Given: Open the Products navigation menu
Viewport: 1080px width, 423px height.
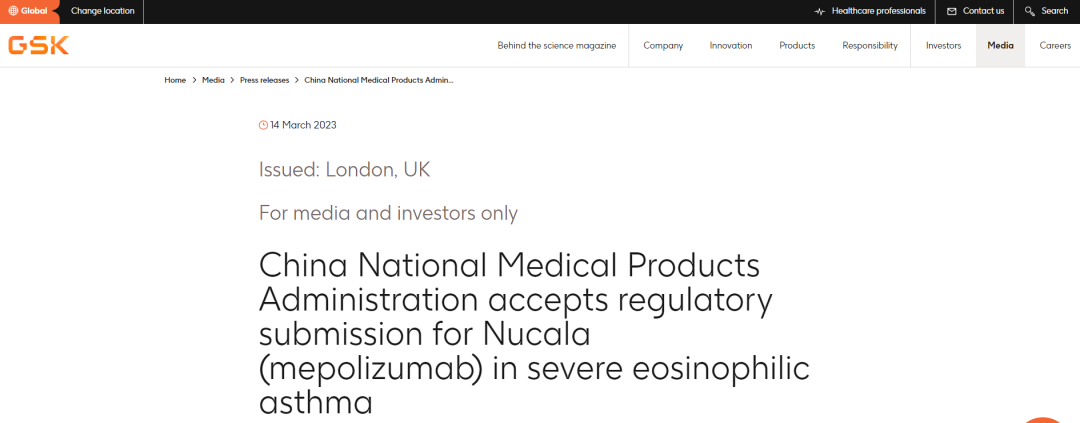Looking at the screenshot, I should (x=797, y=45).
